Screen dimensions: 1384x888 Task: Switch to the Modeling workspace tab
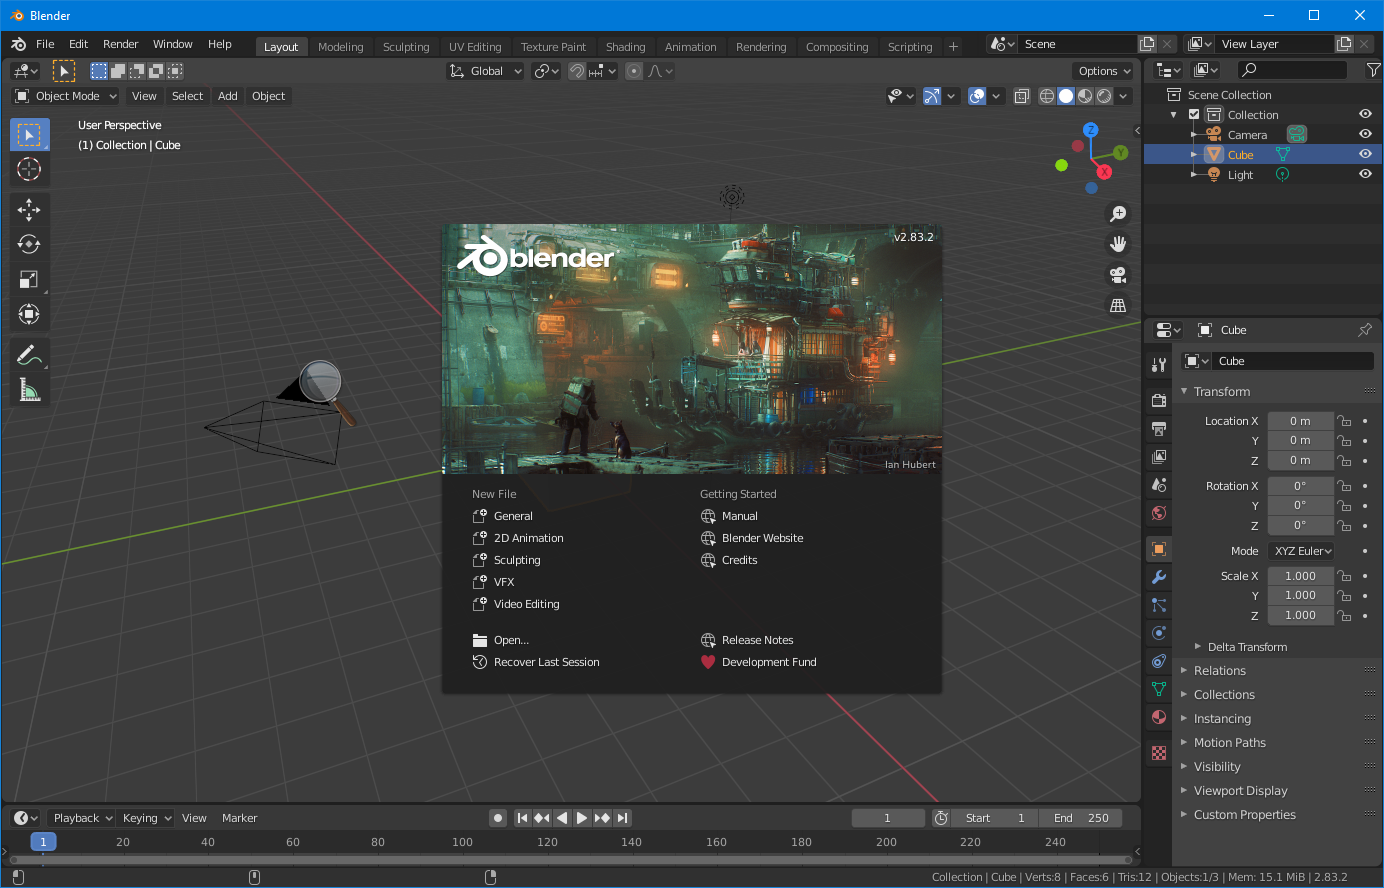coord(340,47)
